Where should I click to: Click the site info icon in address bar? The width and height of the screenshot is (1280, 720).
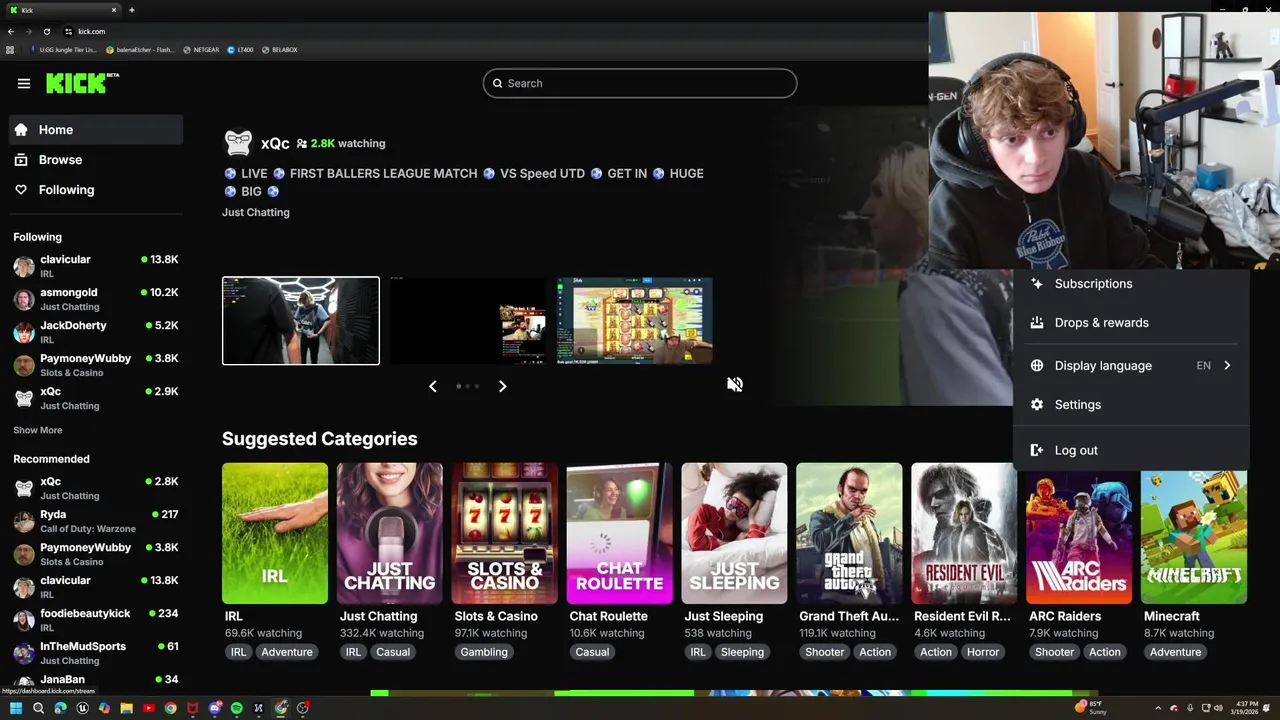tap(69, 31)
